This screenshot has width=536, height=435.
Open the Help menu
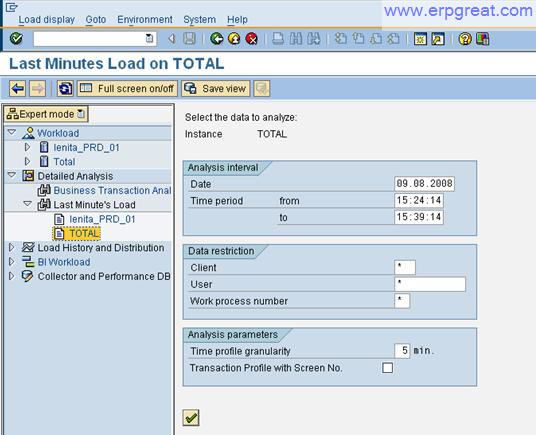click(237, 20)
